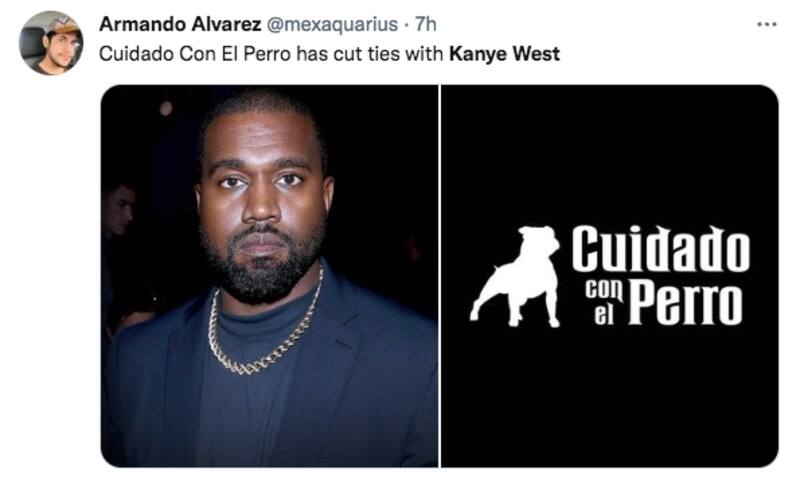Image resolution: width=800 pixels, height=481 pixels.
Task: Open the three-dot more options menu
Action: tap(766, 24)
